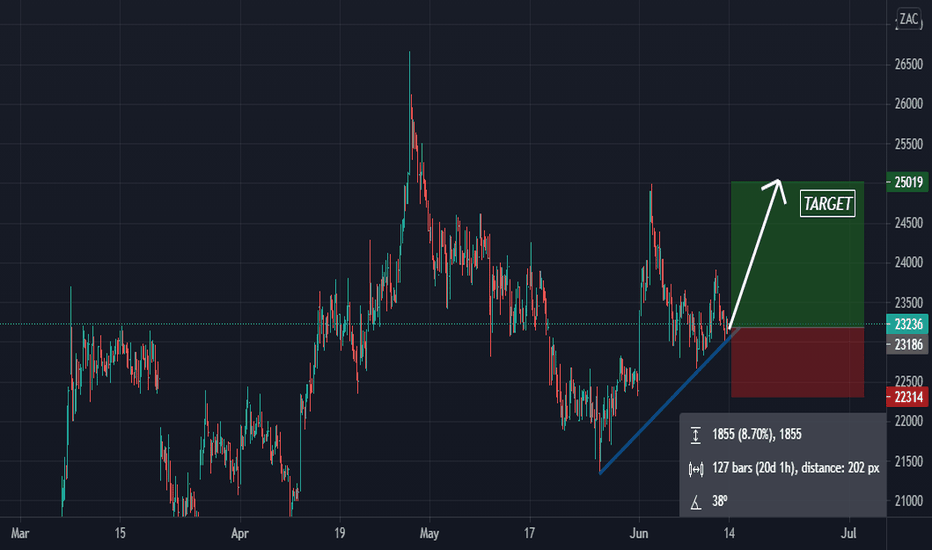Viewport: 932px width, 550px height.
Task: Click the ZAC currency label
Action: (908, 18)
